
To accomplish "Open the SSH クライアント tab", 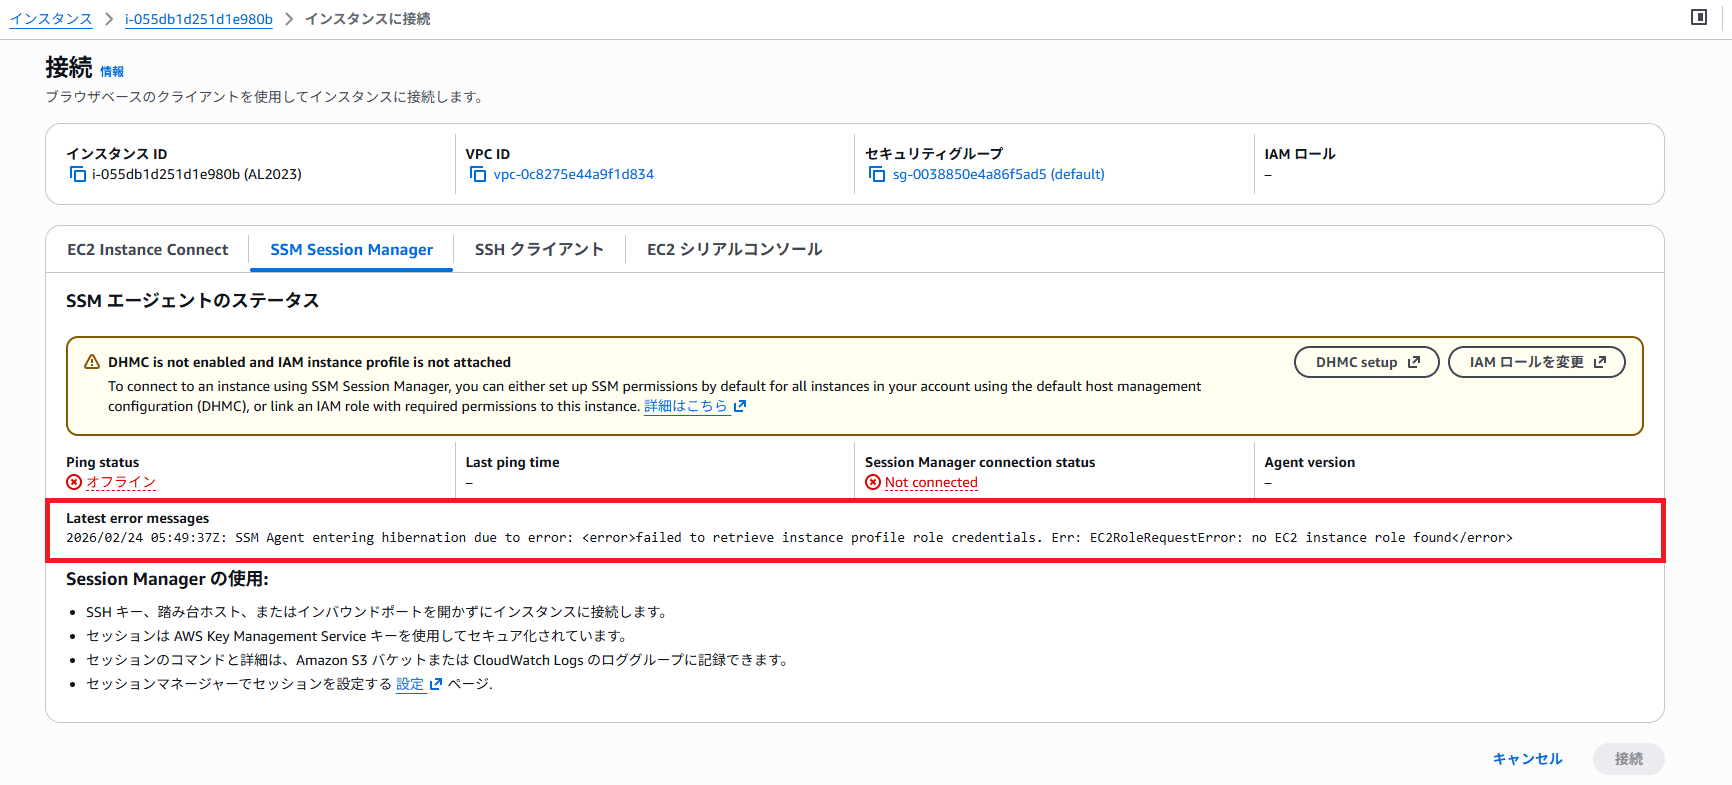I will [x=539, y=250].
